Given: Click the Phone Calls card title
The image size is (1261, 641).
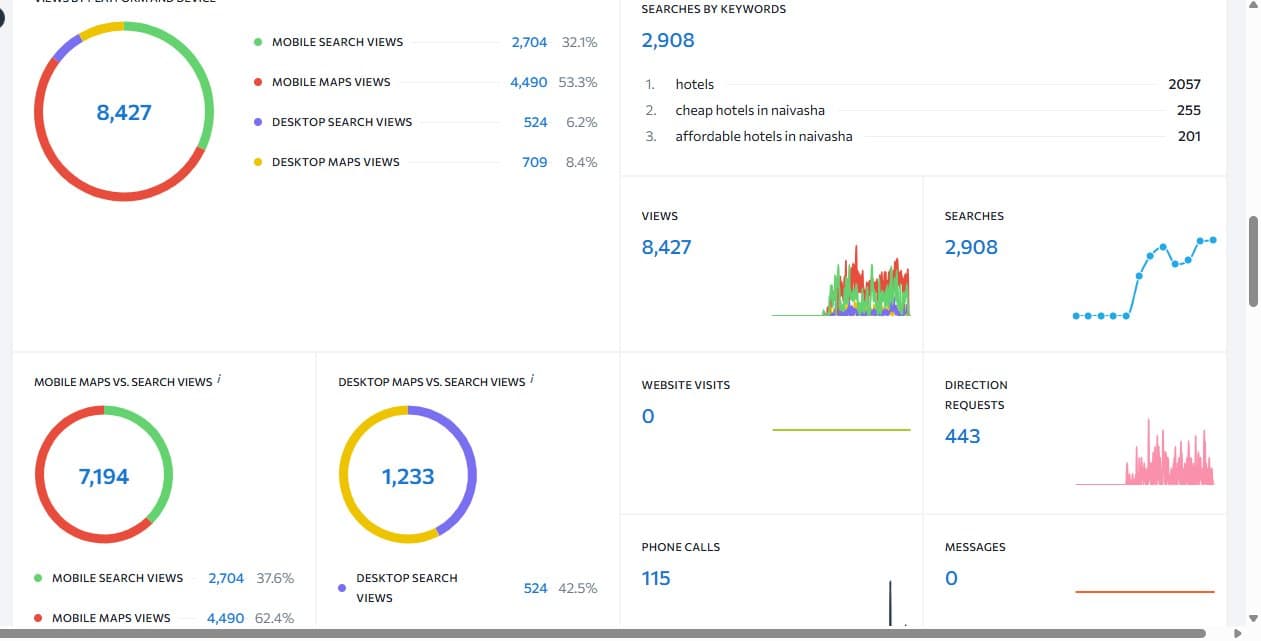Looking at the screenshot, I should point(681,547).
